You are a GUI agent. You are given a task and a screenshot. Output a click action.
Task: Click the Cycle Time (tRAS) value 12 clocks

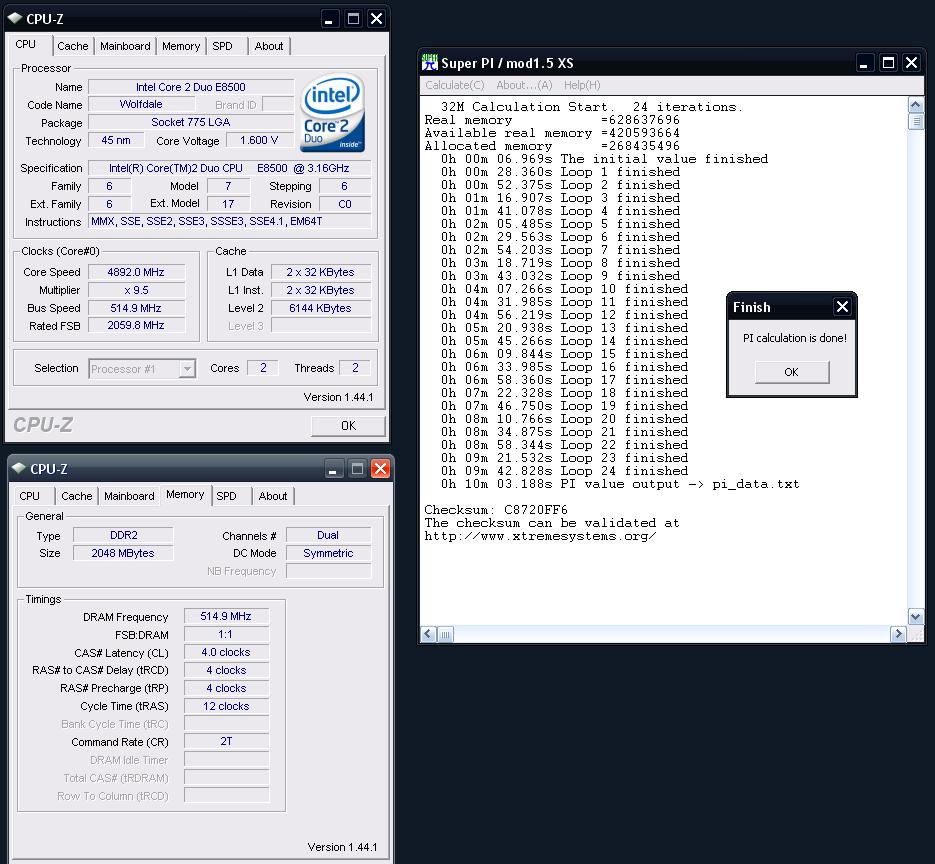point(226,706)
